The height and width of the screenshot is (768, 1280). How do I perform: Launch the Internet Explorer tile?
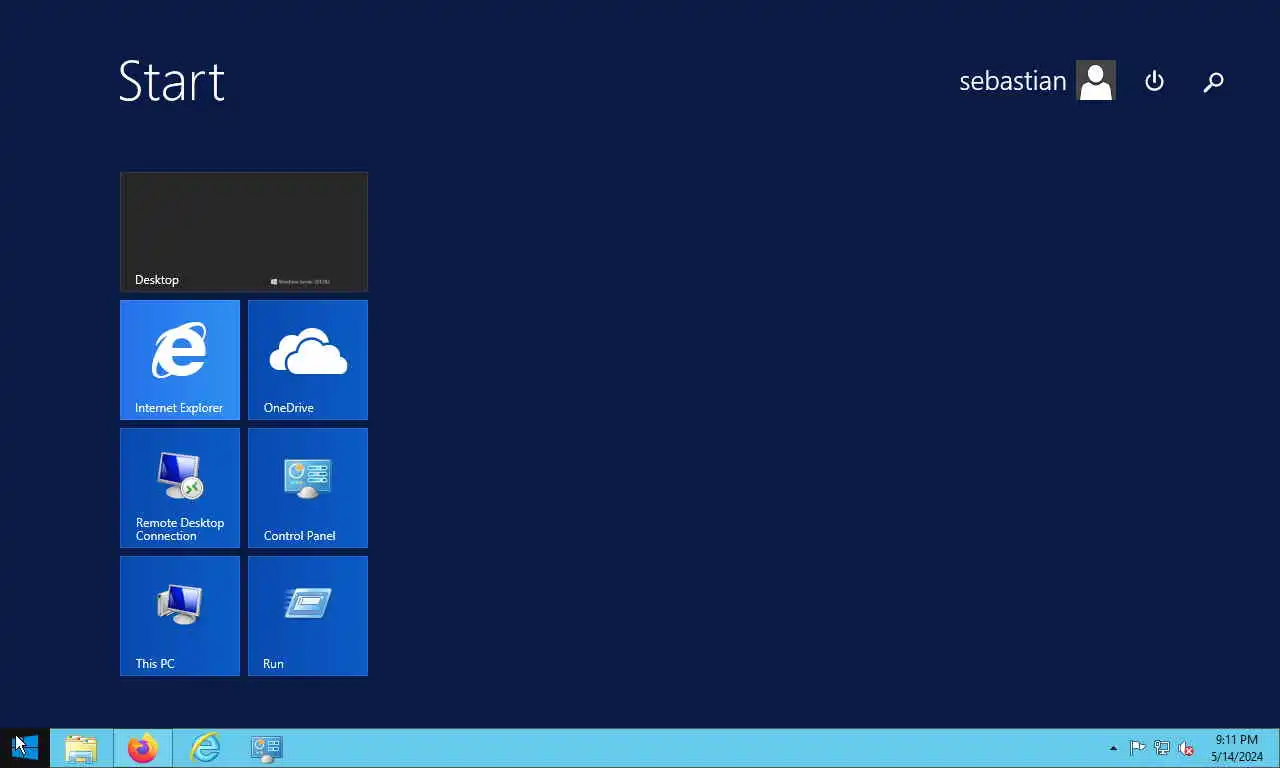point(180,360)
